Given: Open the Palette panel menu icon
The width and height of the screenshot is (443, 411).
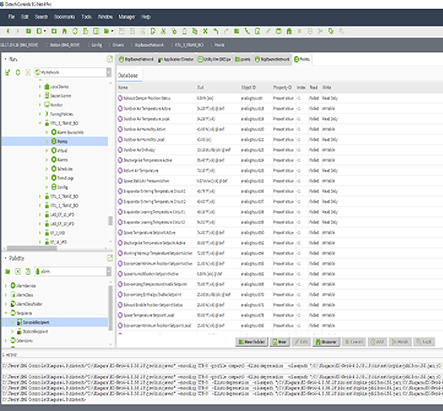Looking at the screenshot, I should (x=110, y=258).
